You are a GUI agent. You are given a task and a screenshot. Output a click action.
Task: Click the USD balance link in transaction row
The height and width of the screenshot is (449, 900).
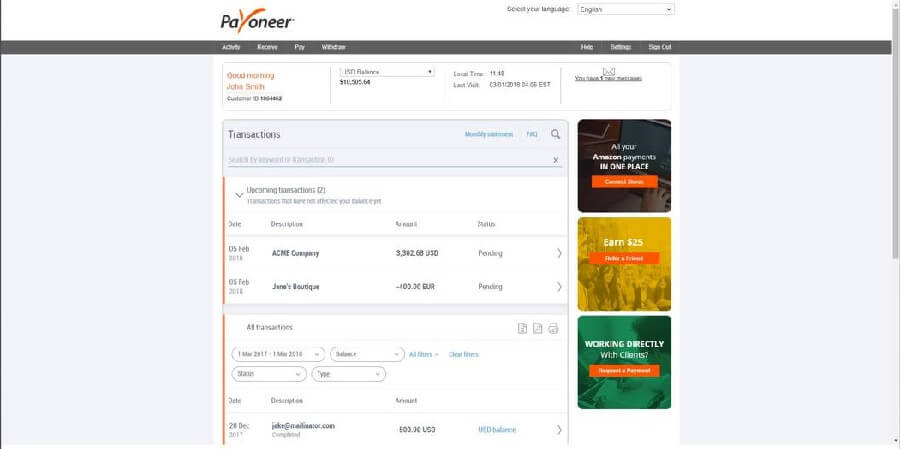[x=496, y=429]
